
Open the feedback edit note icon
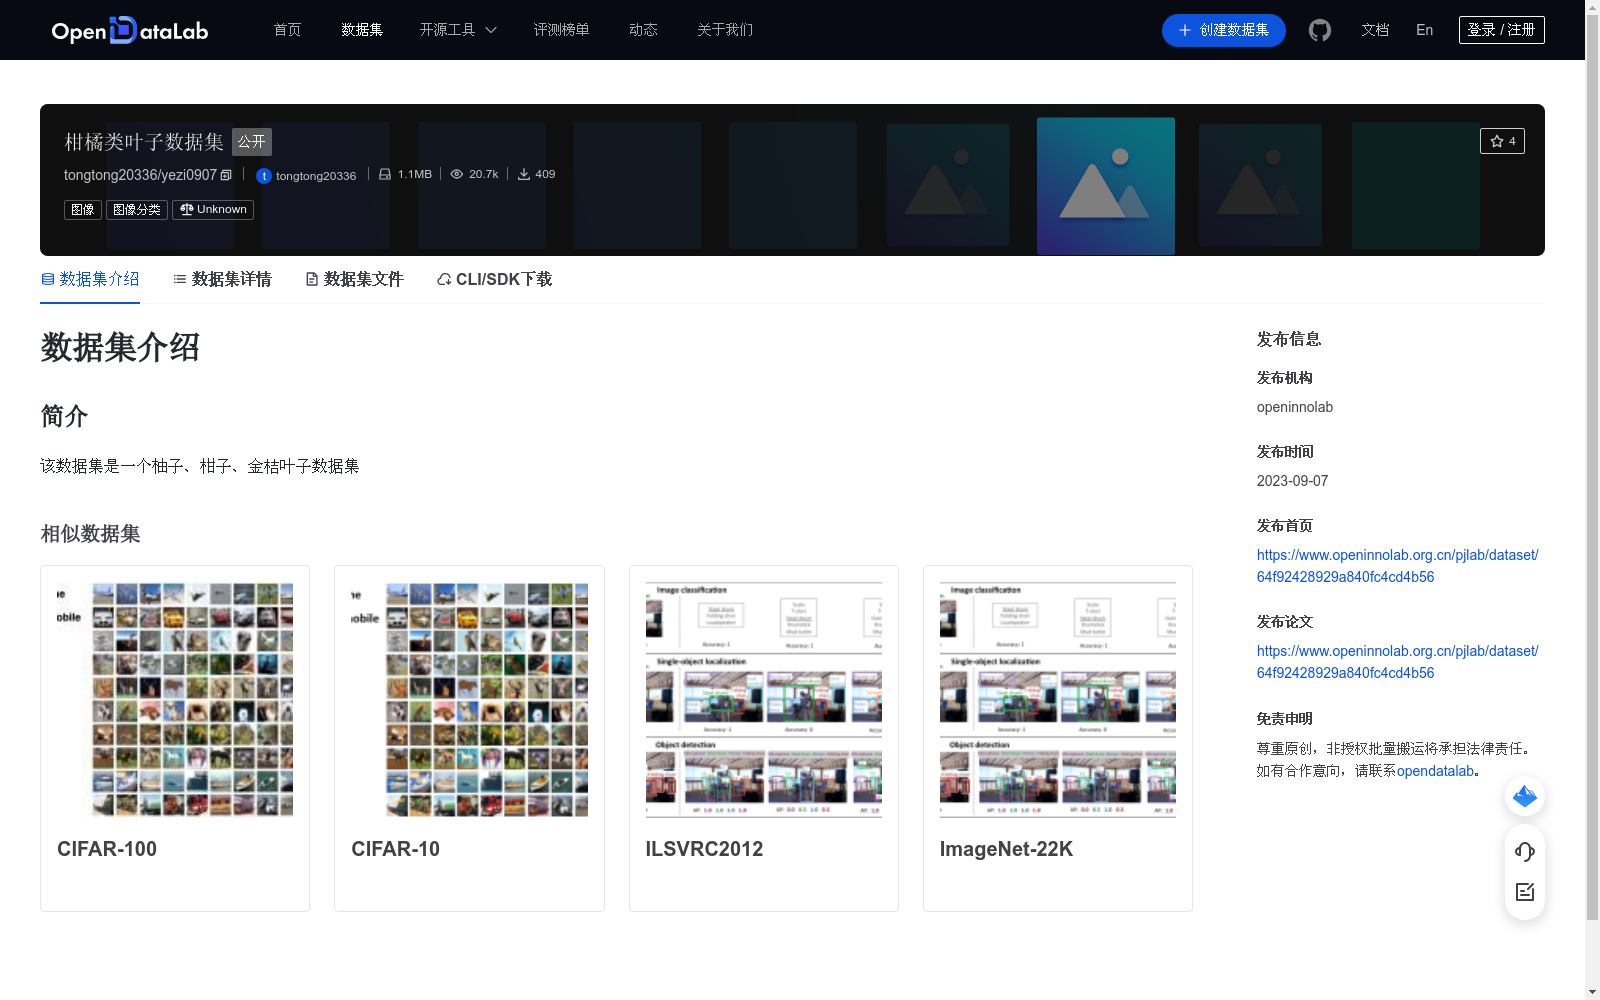click(1525, 892)
